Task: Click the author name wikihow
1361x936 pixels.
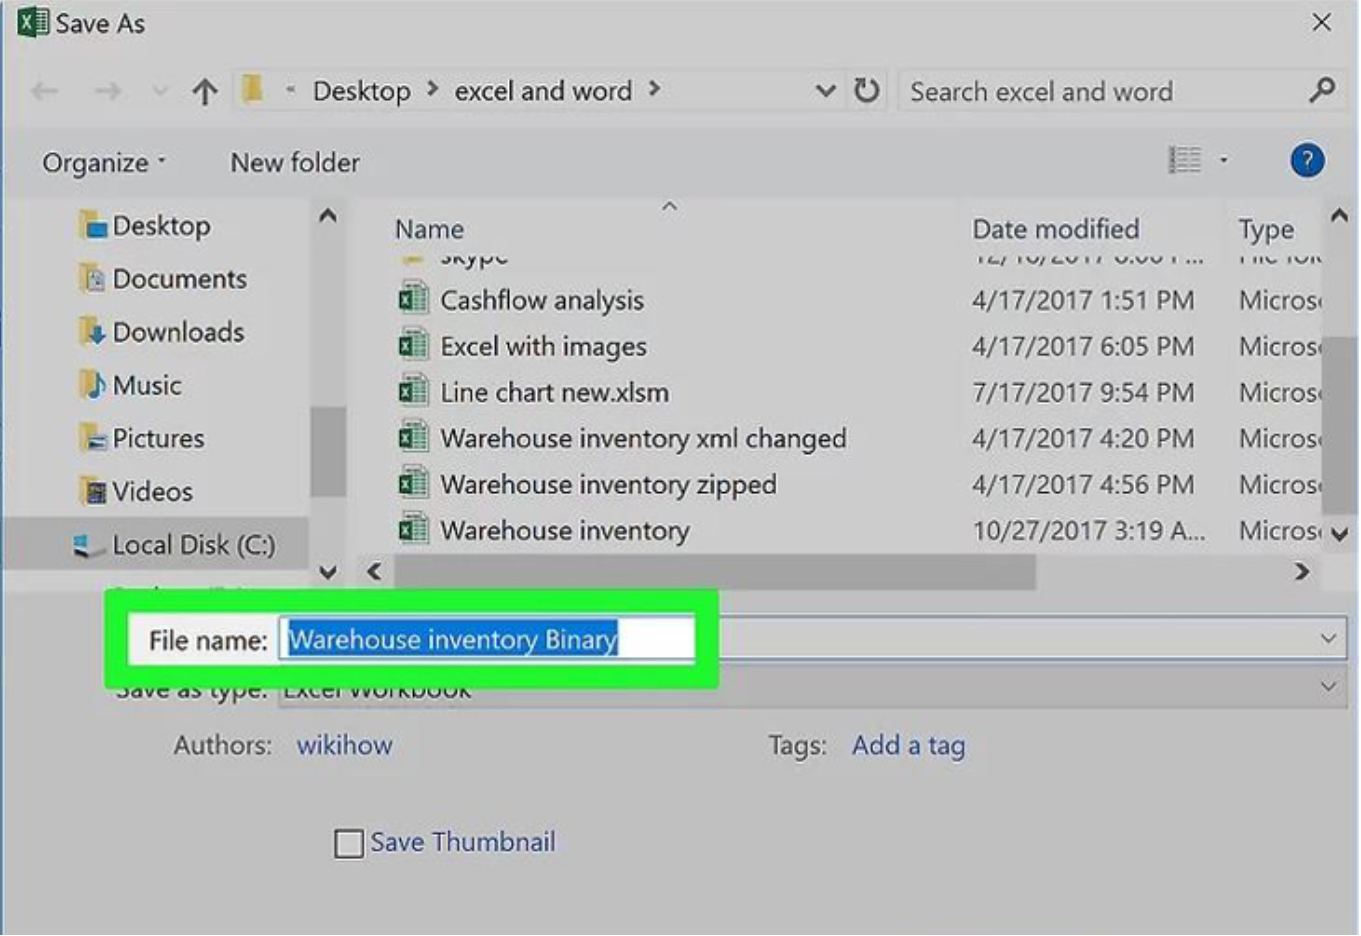Action: (x=344, y=745)
